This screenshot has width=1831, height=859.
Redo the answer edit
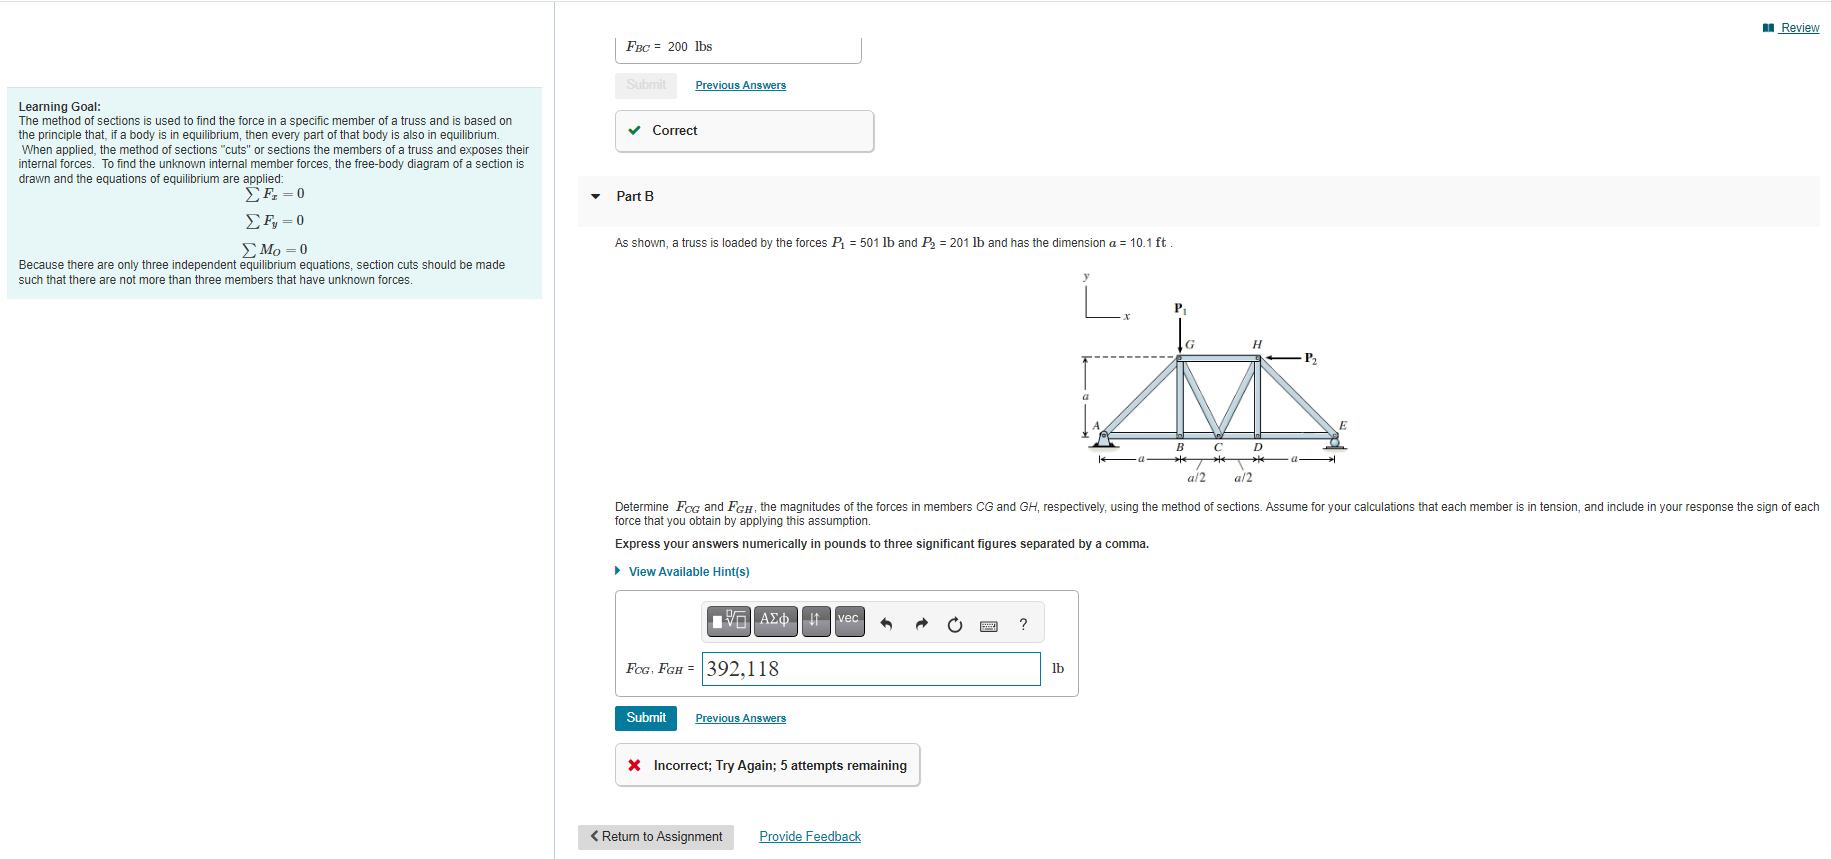point(921,624)
